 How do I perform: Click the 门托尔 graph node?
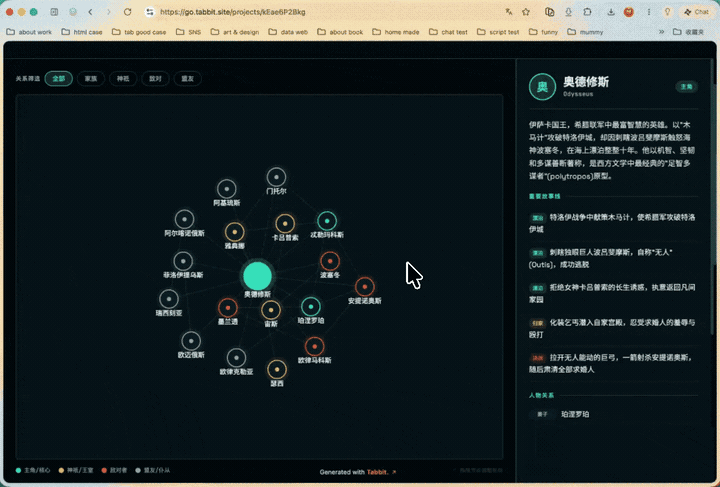tap(276, 177)
